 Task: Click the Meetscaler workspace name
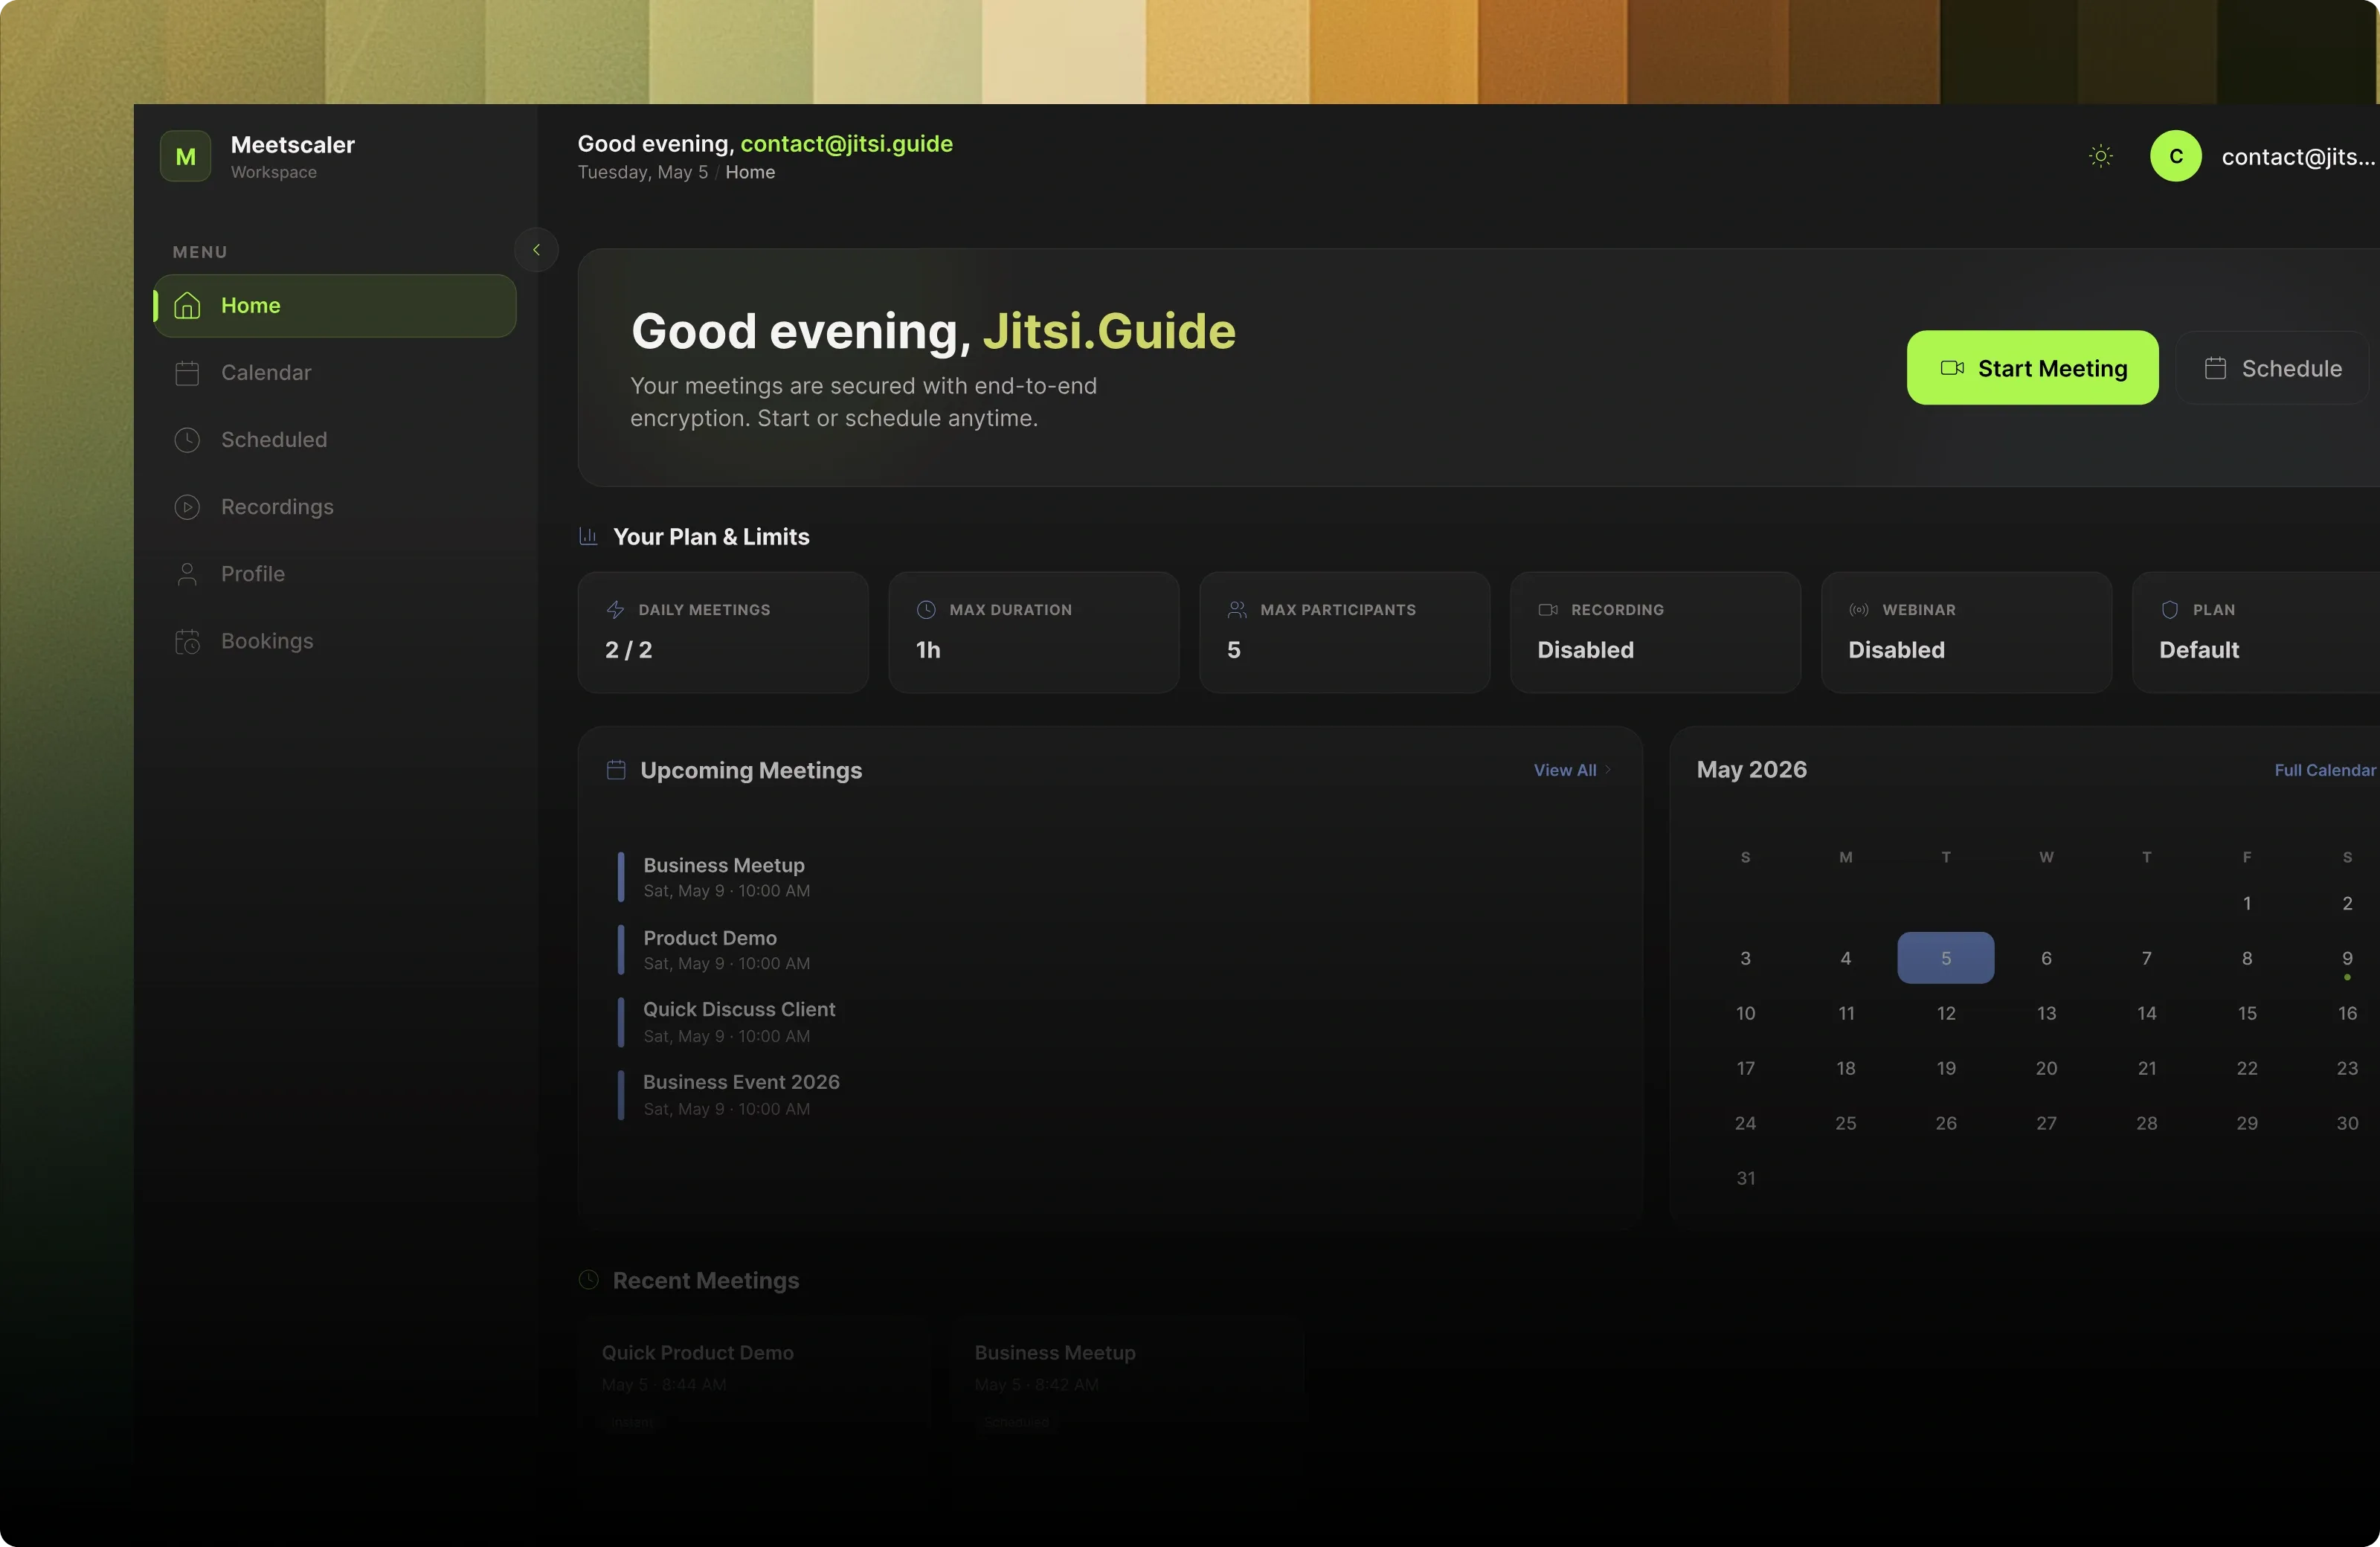pos(293,145)
